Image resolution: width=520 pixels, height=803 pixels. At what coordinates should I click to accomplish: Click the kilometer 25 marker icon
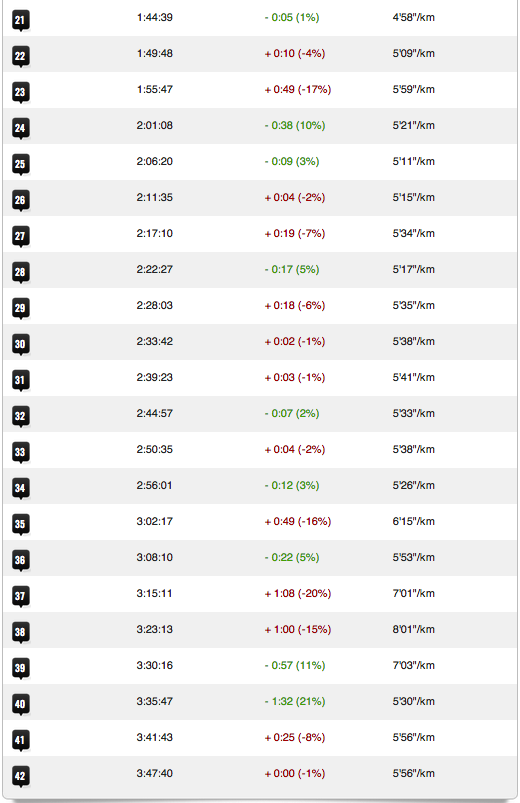coord(20,164)
